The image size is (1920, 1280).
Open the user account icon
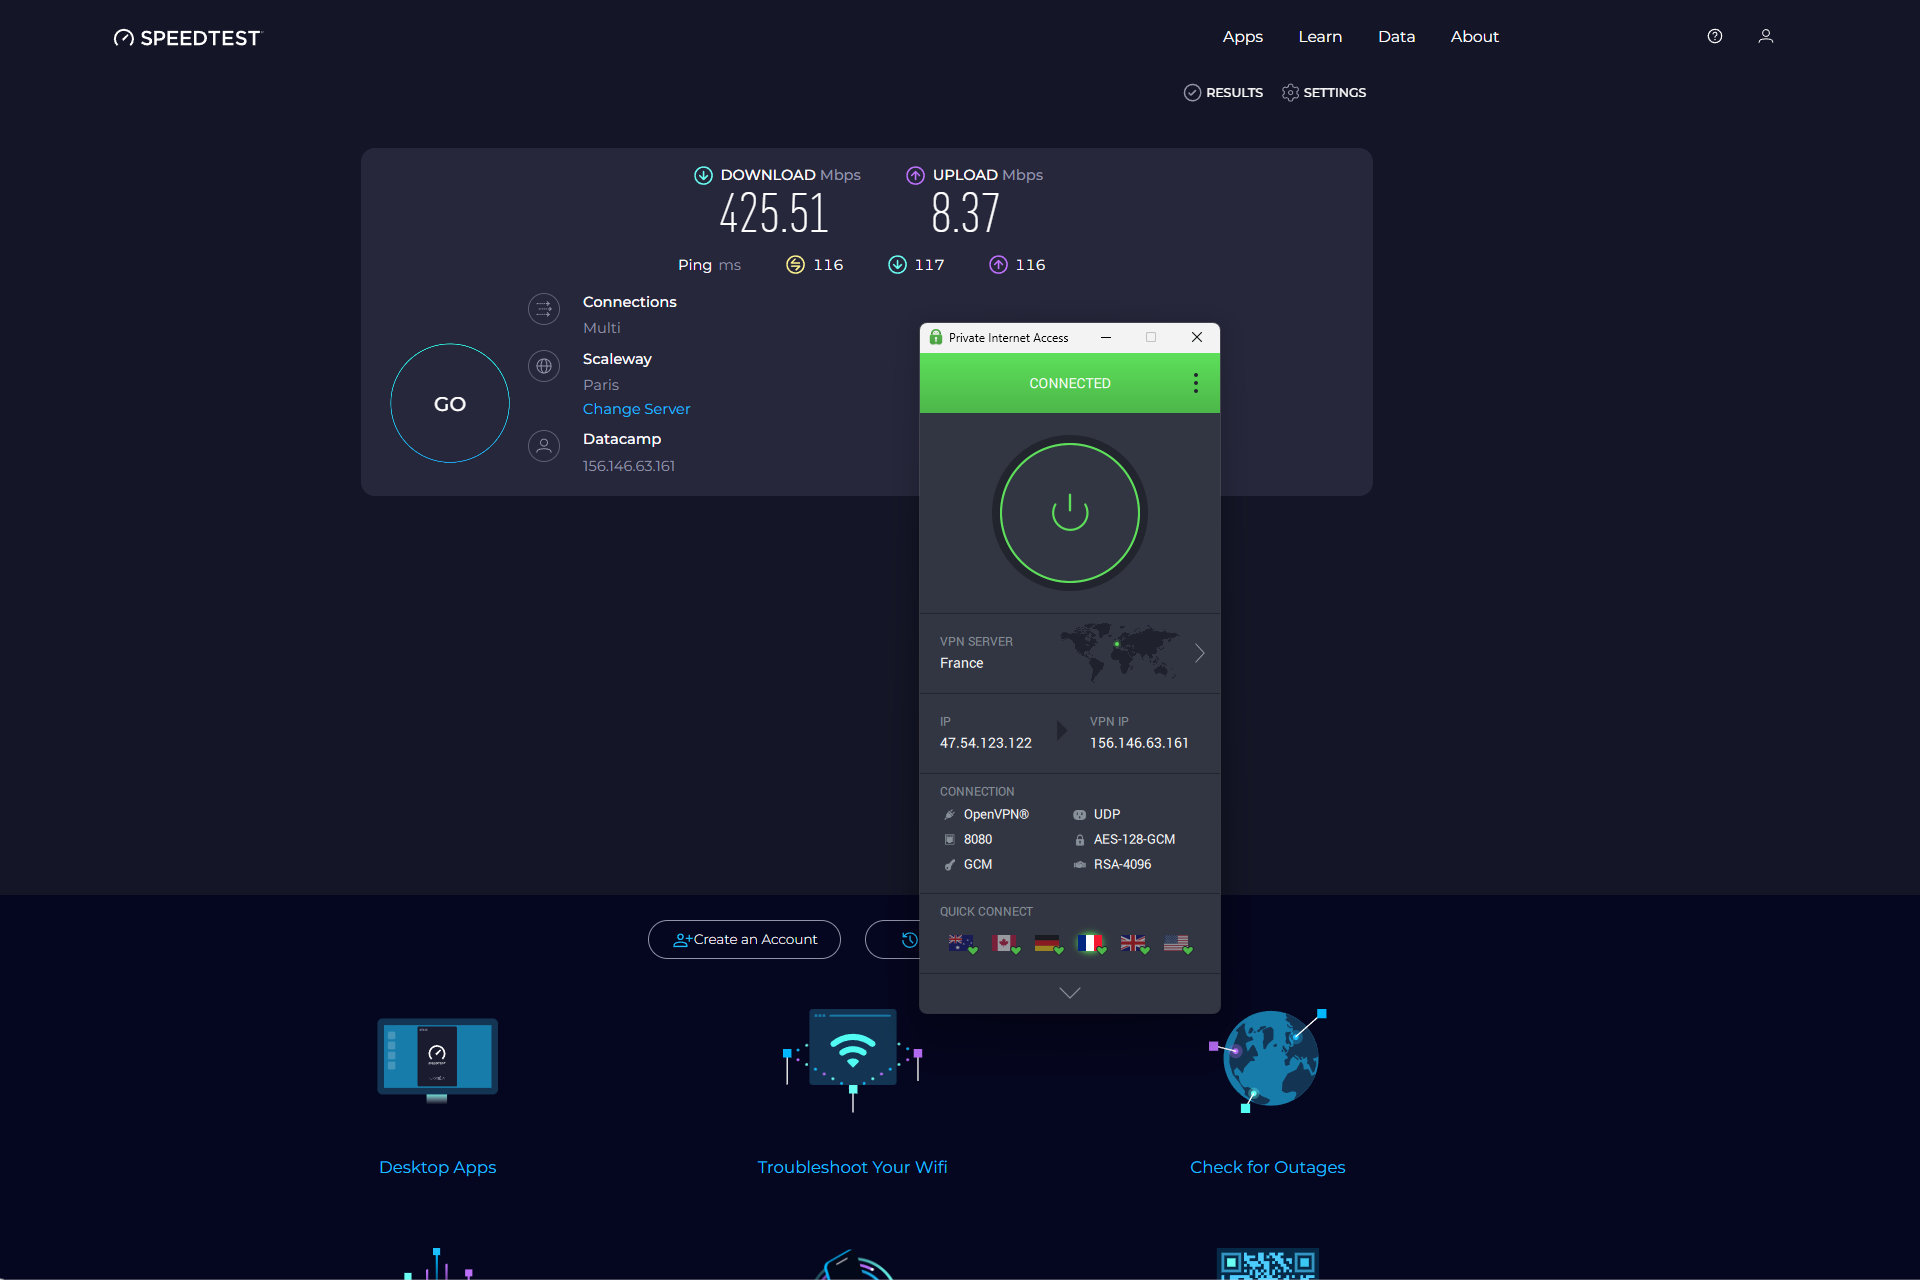[x=1766, y=36]
